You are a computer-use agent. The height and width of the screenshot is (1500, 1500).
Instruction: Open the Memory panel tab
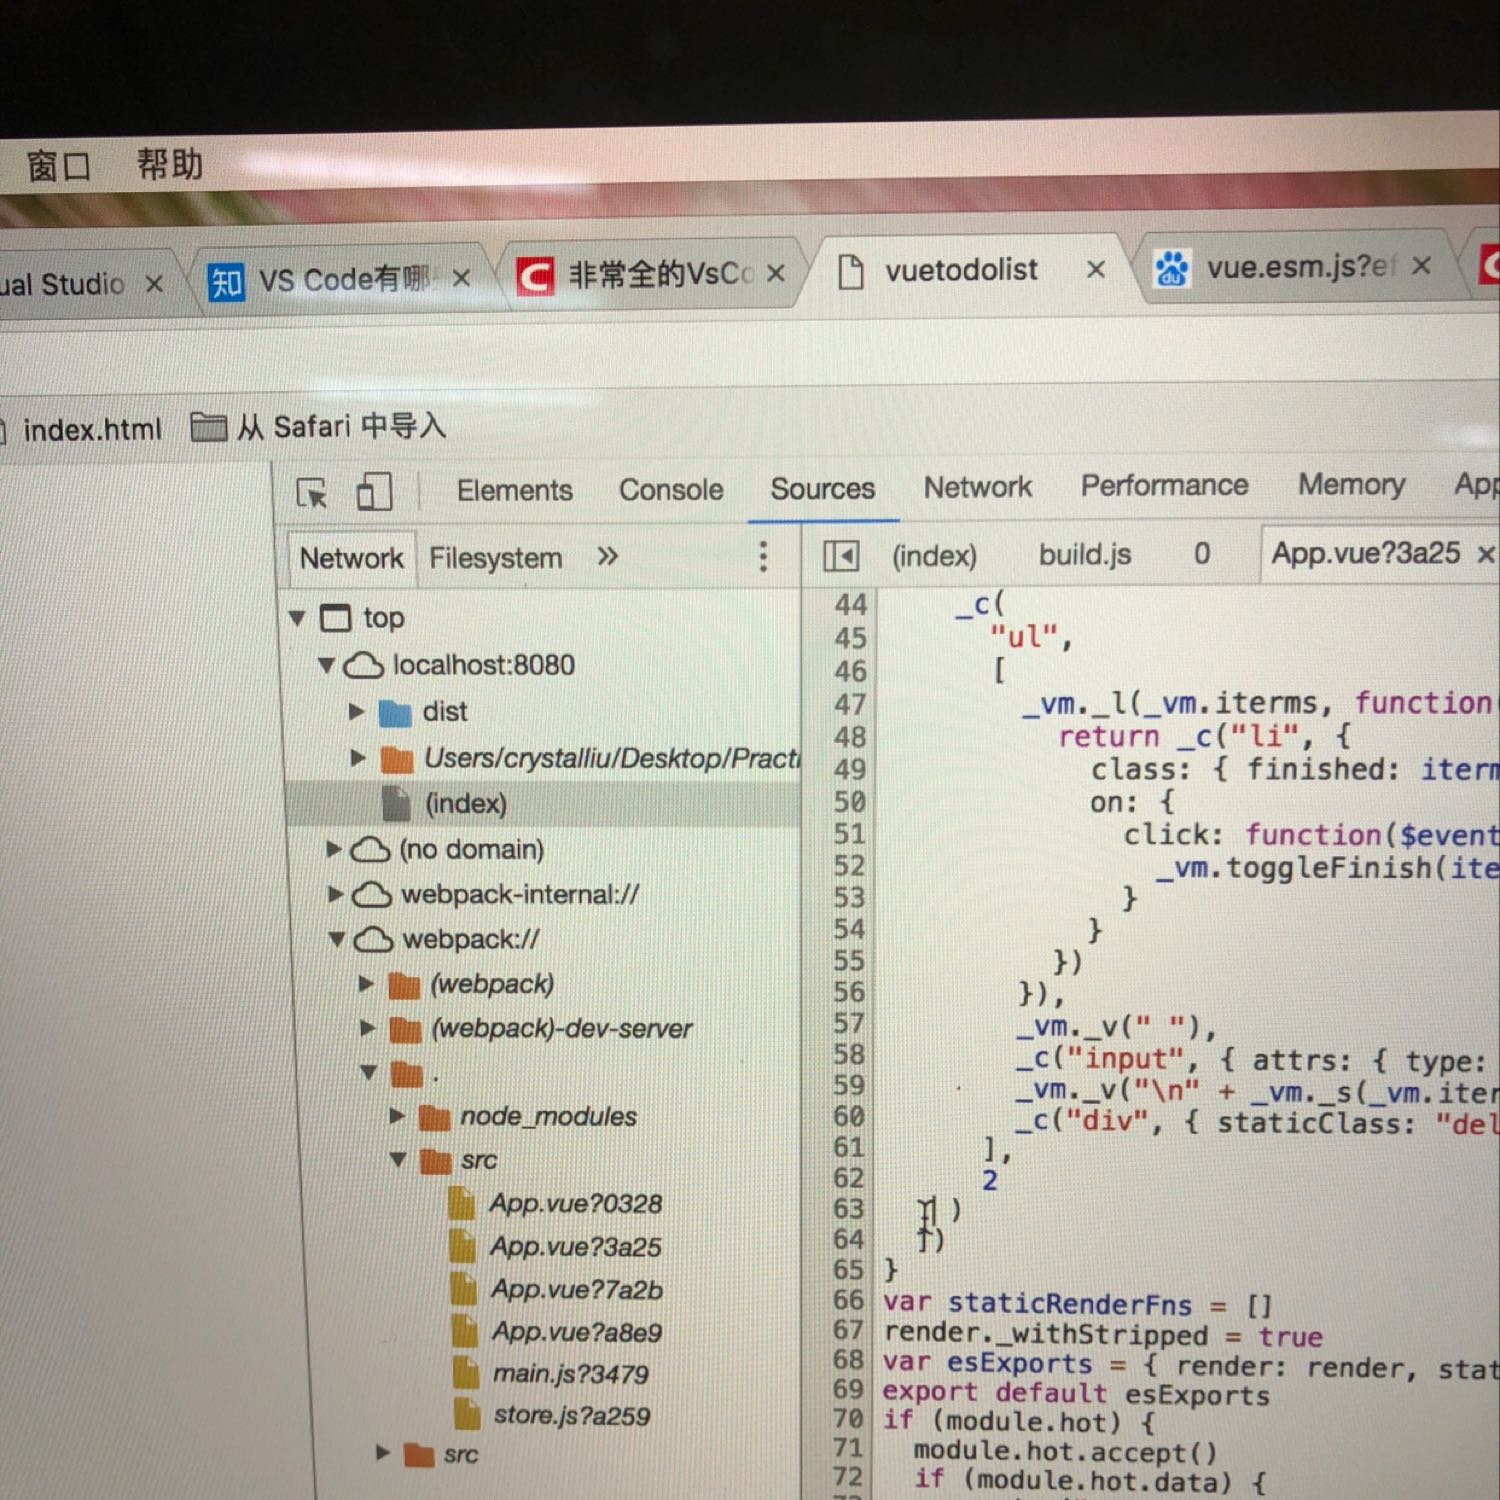1351,485
